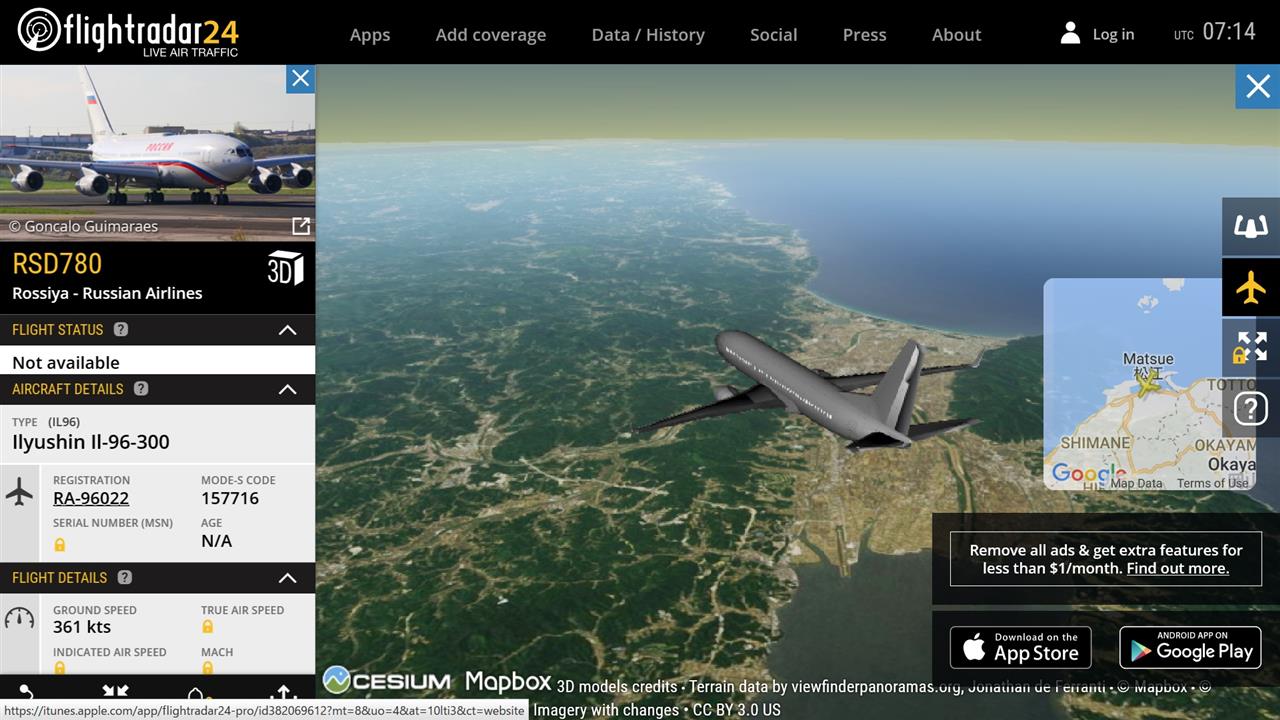Click the share upload icon in bottom toolbar

coord(283,693)
